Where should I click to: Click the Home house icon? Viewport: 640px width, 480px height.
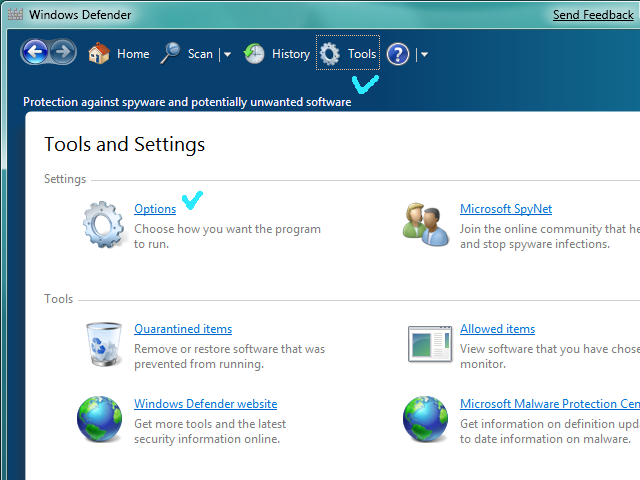[x=99, y=53]
